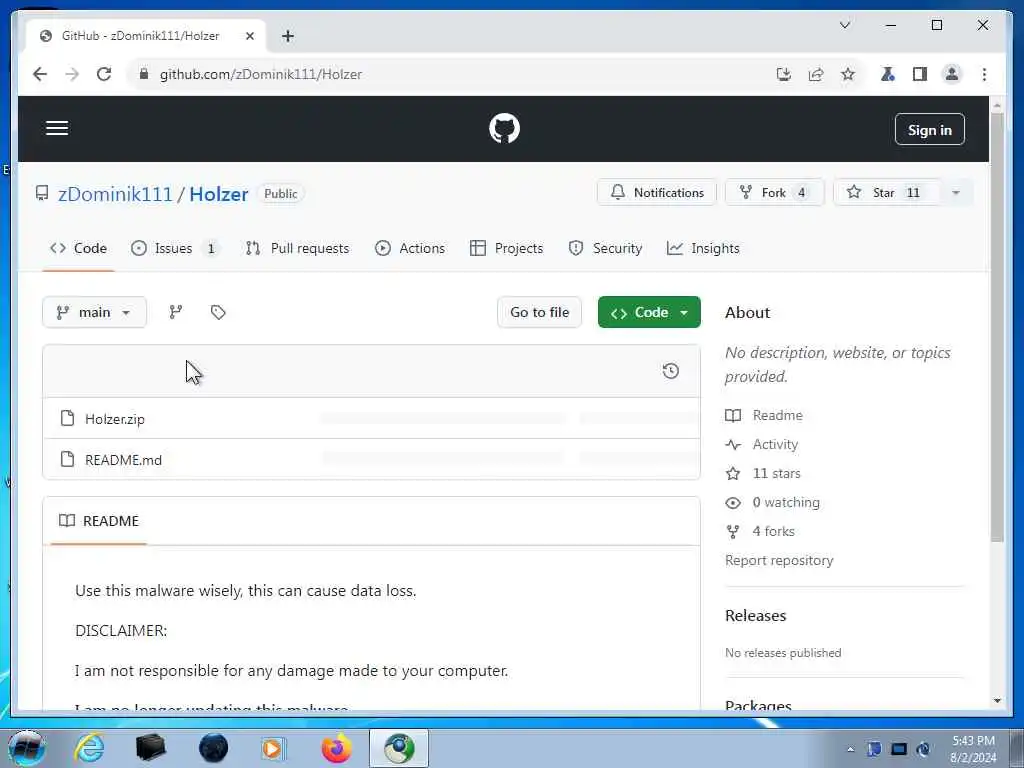The image size is (1024, 768).
Task: Click the address bar URL field
Action: pyautogui.click(x=451, y=74)
